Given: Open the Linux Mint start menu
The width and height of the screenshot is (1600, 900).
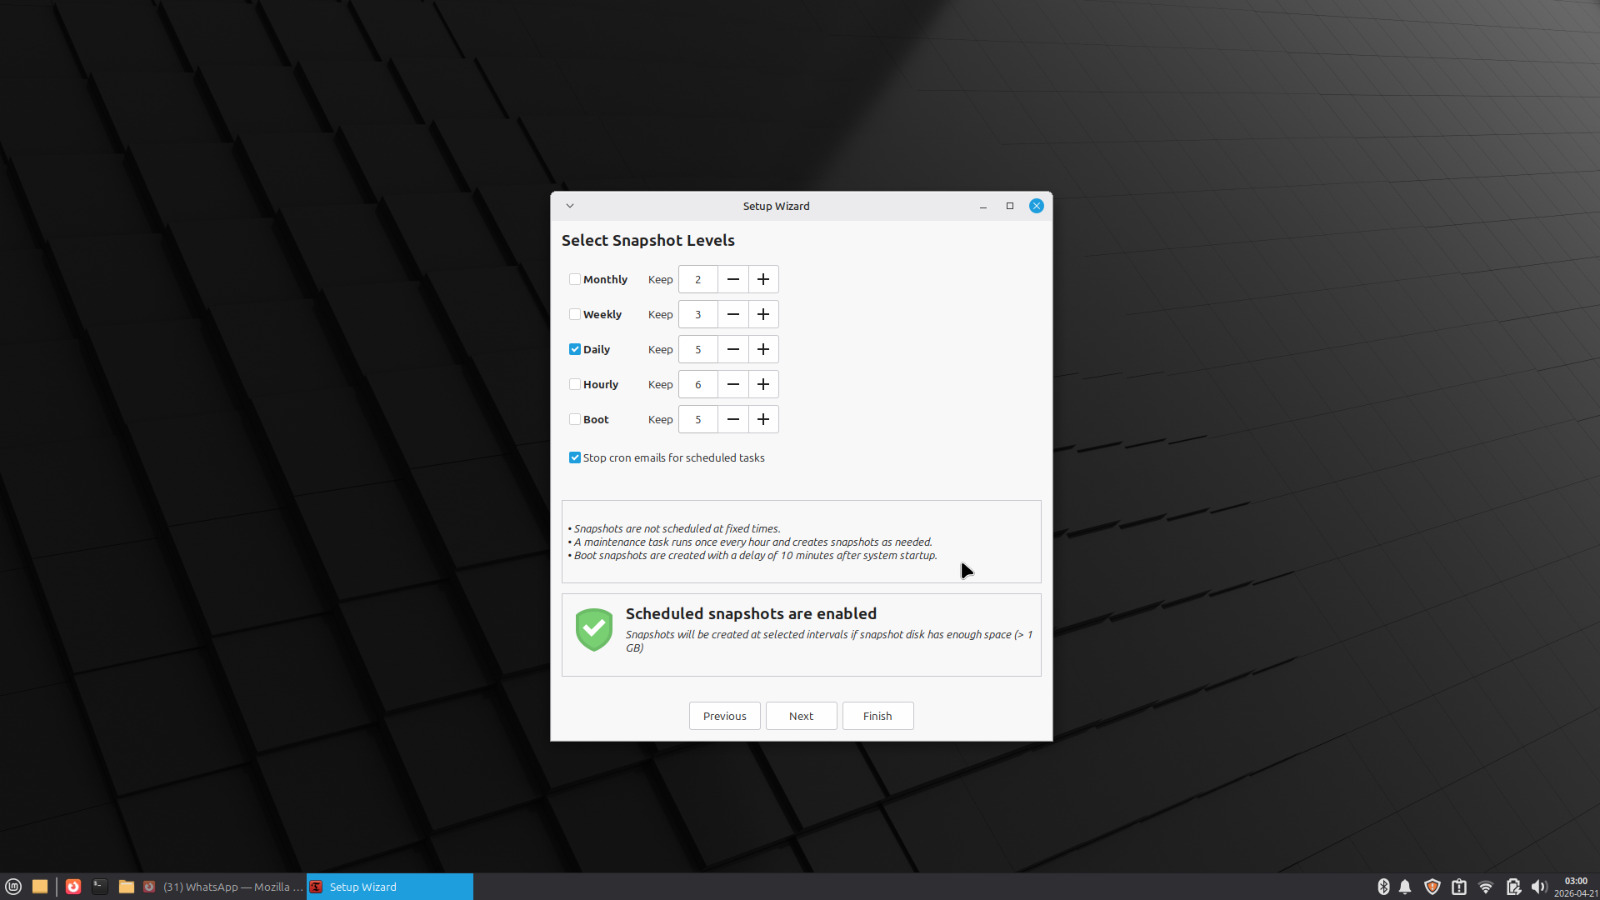Looking at the screenshot, I should (x=13, y=887).
